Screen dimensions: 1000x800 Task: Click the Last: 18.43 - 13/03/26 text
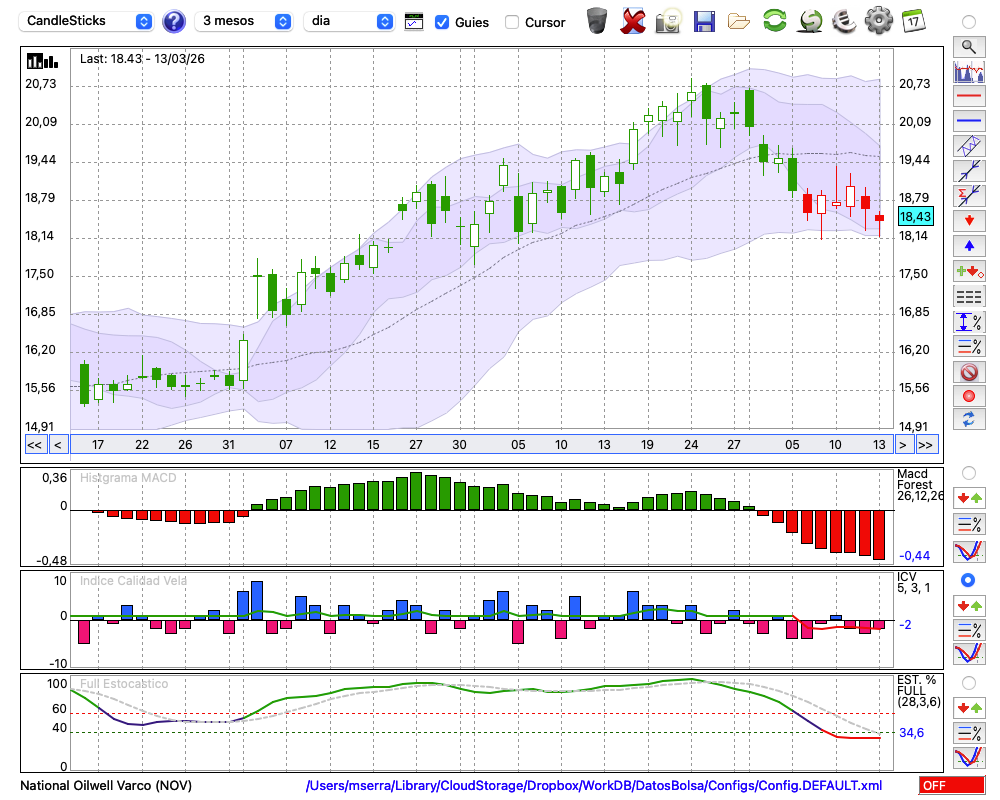point(142,59)
